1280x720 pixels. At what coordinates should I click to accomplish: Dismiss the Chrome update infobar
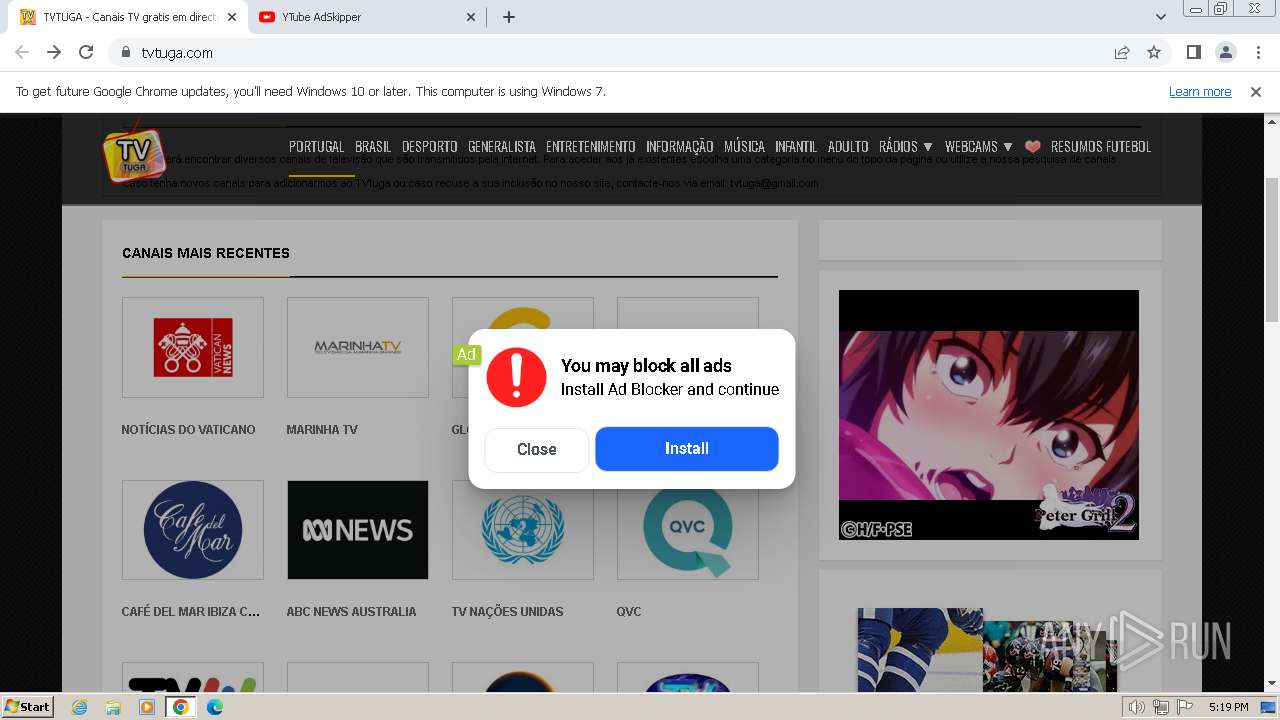pyautogui.click(x=1256, y=91)
